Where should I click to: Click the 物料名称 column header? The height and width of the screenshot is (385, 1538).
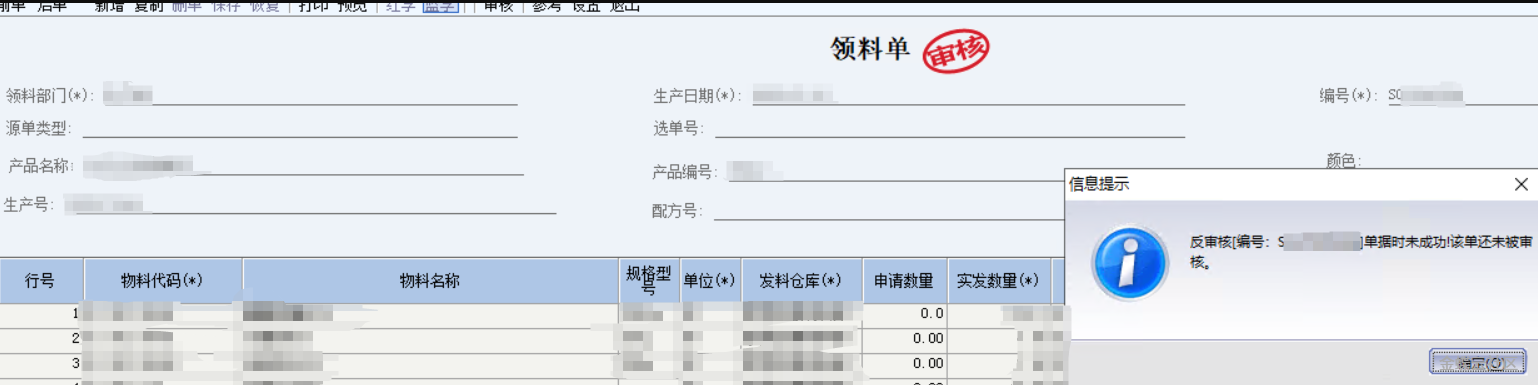[x=430, y=281]
